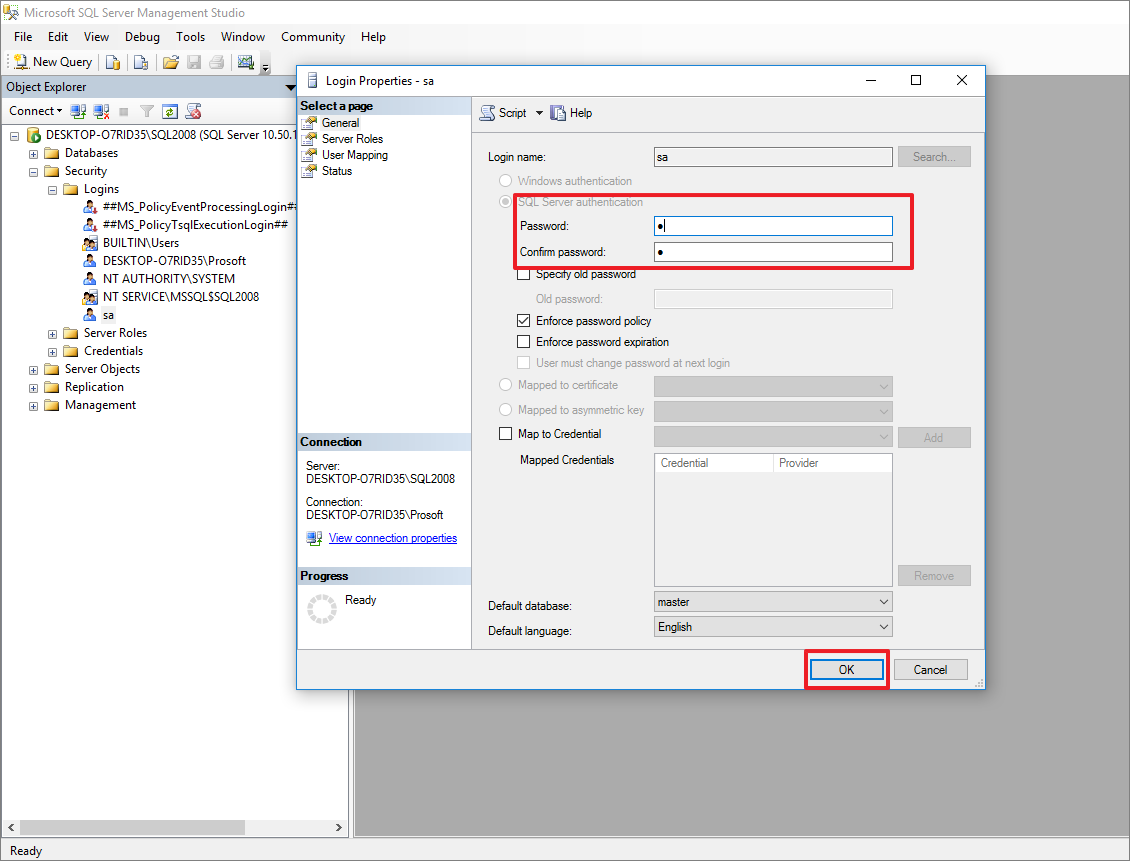Expand the Server Roles tree node
Screen dimensions: 1130x861
tap(52, 334)
